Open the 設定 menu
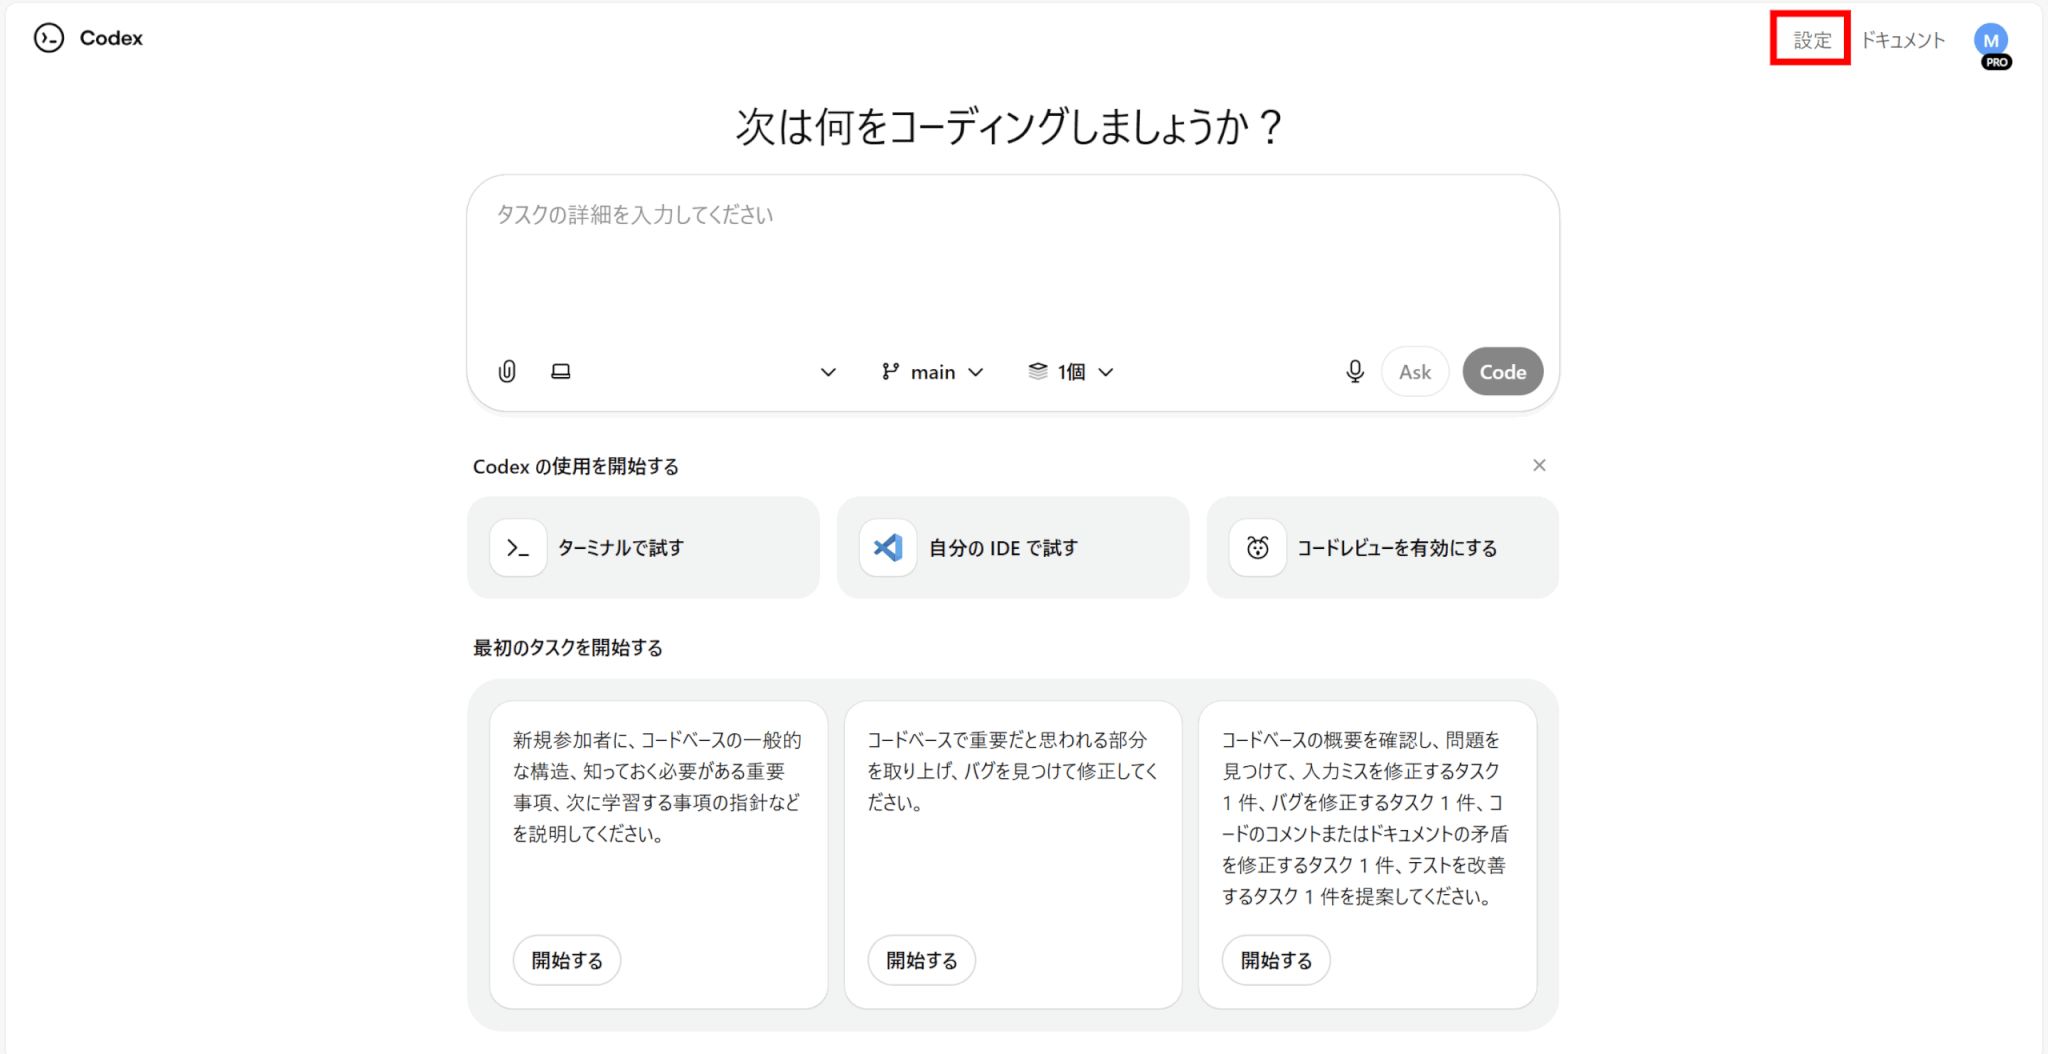This screenshot has width=2048, height=1054. tap(1811, 40)
